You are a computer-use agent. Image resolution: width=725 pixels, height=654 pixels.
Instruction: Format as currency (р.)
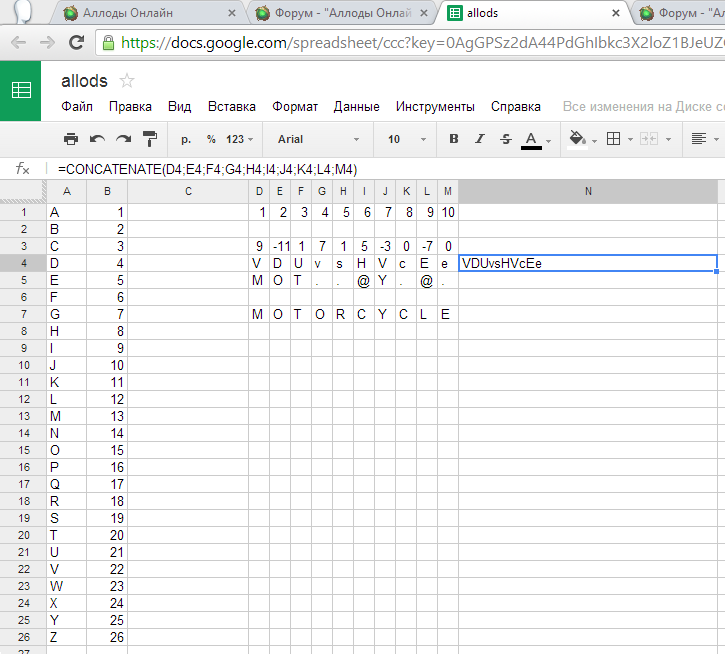[186, 139]
